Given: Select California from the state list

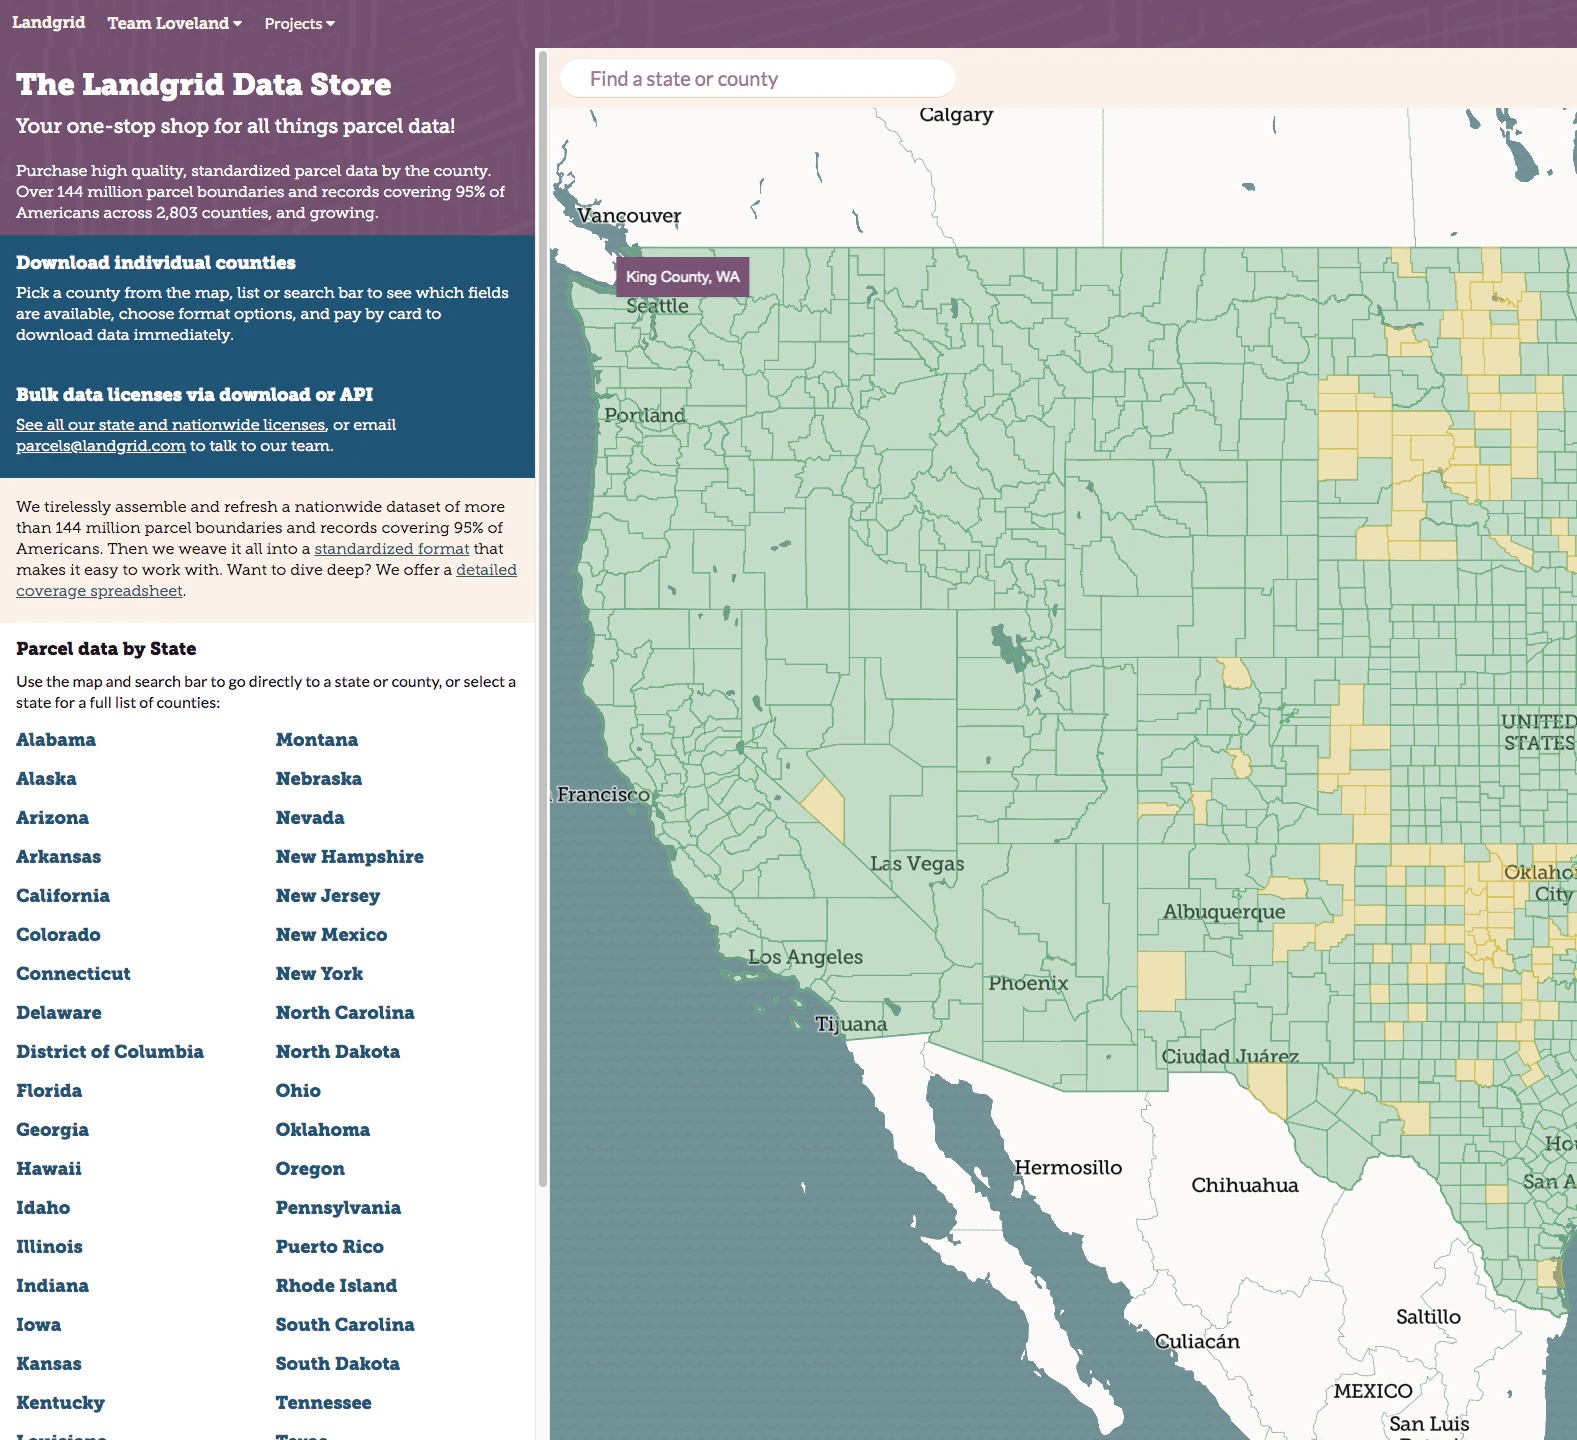Looking at the screenshot, I should click(x=63, y=896).
